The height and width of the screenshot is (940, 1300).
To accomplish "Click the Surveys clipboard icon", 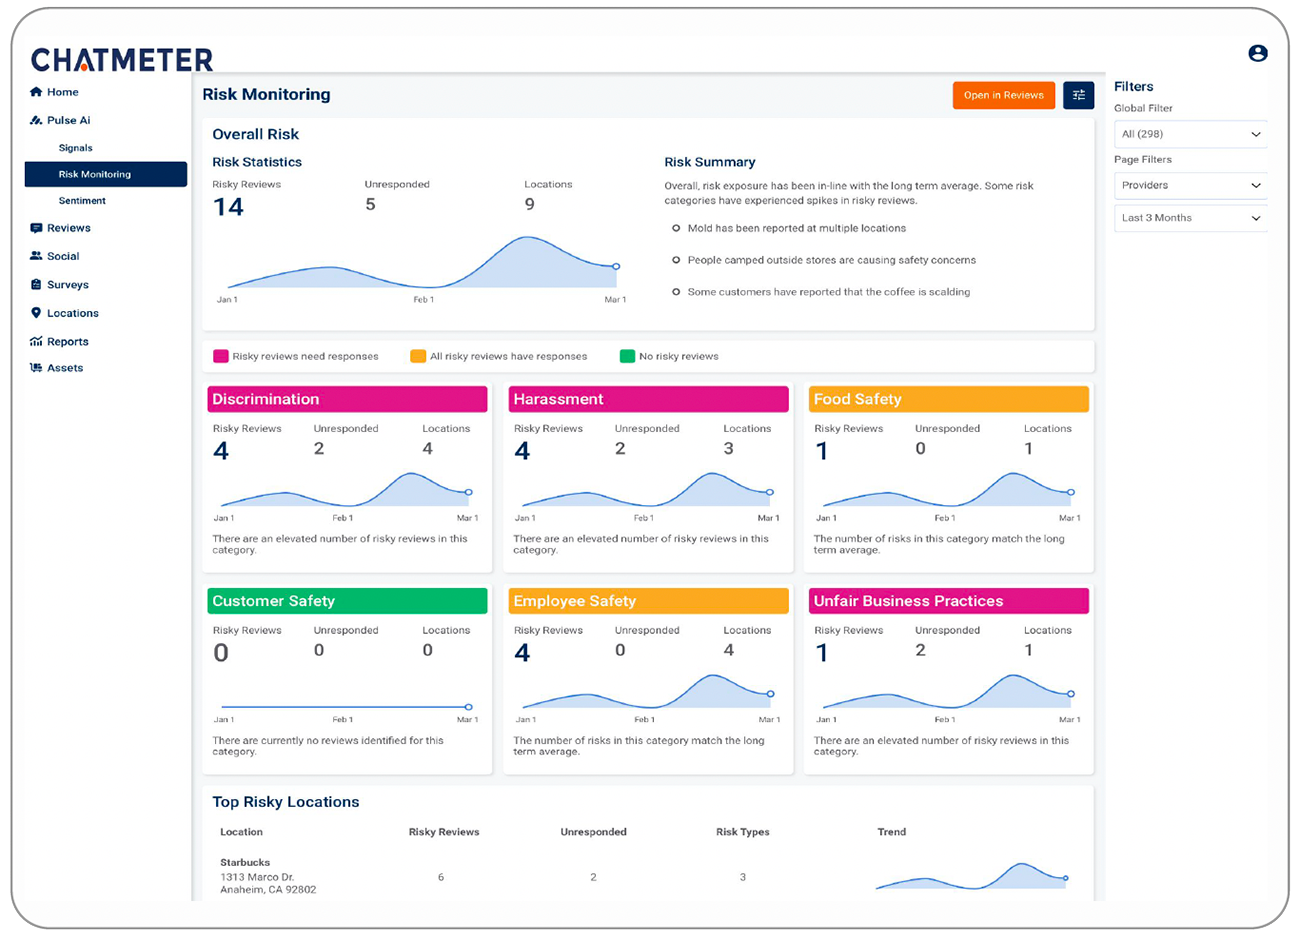I will click(36, 285).
